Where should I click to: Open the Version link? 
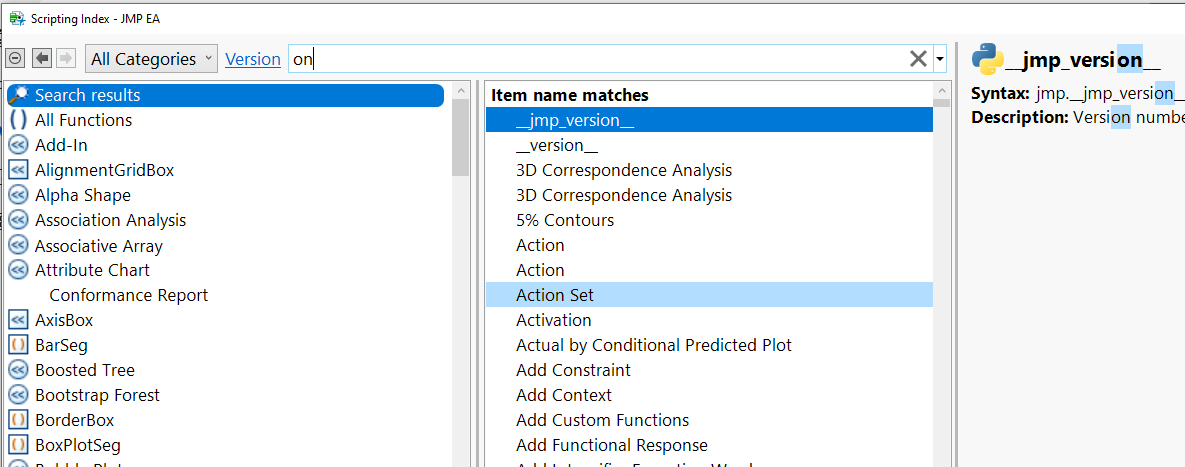pos(253,59)
